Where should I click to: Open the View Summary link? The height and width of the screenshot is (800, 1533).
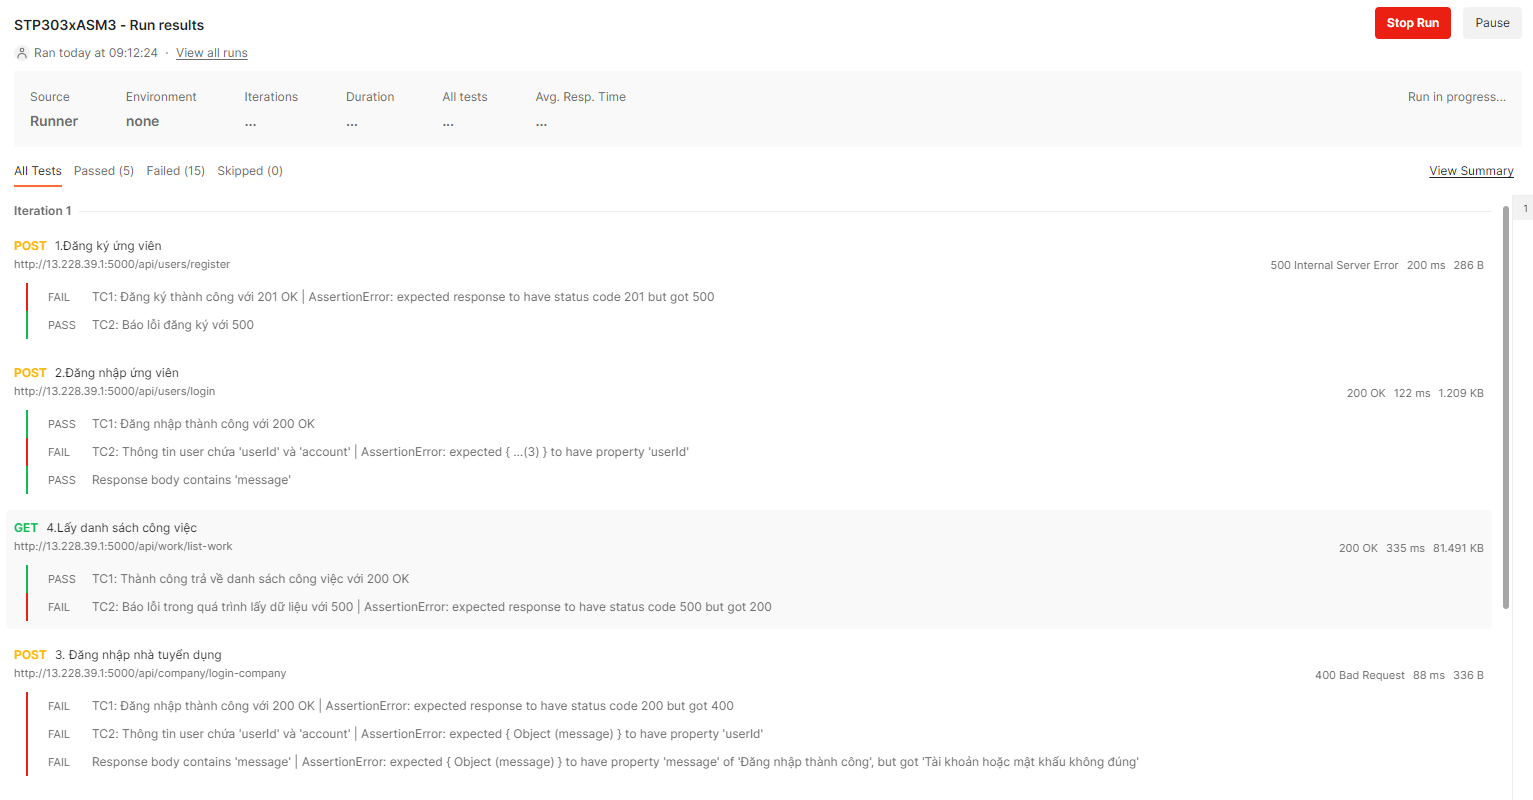[1471, 170]
